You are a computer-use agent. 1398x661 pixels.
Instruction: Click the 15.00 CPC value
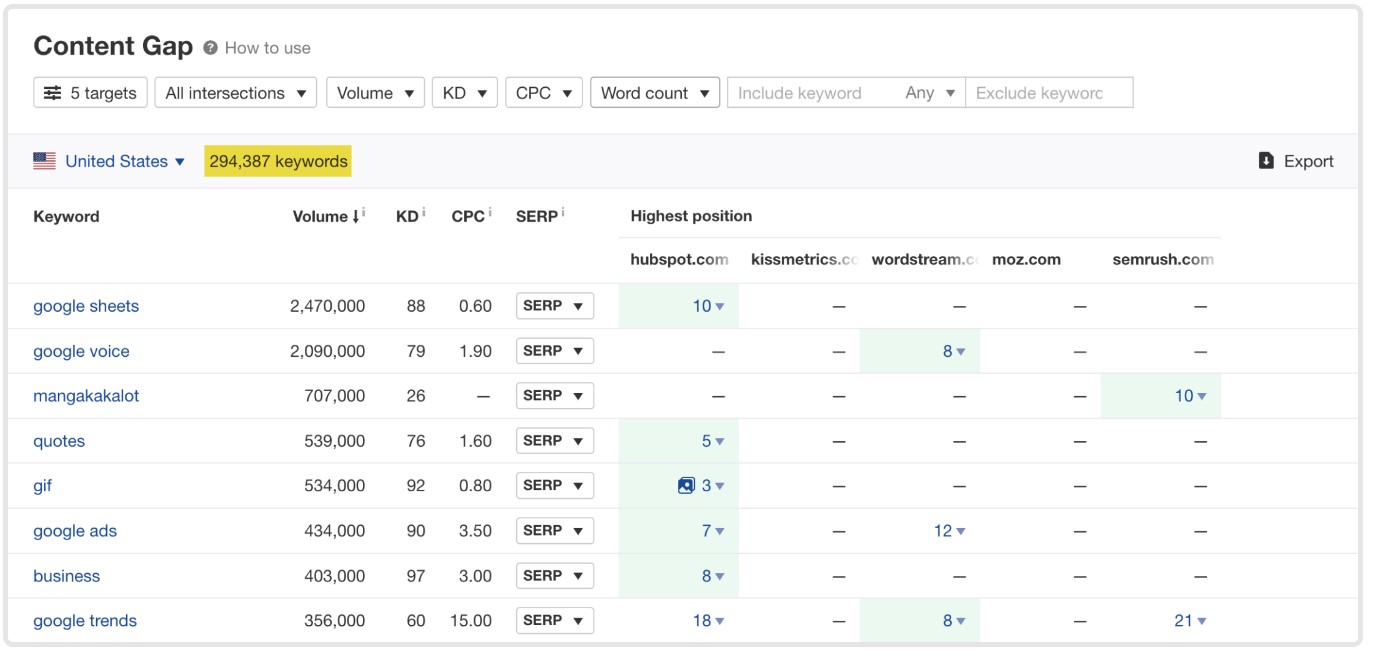click(x=471, y=621)
